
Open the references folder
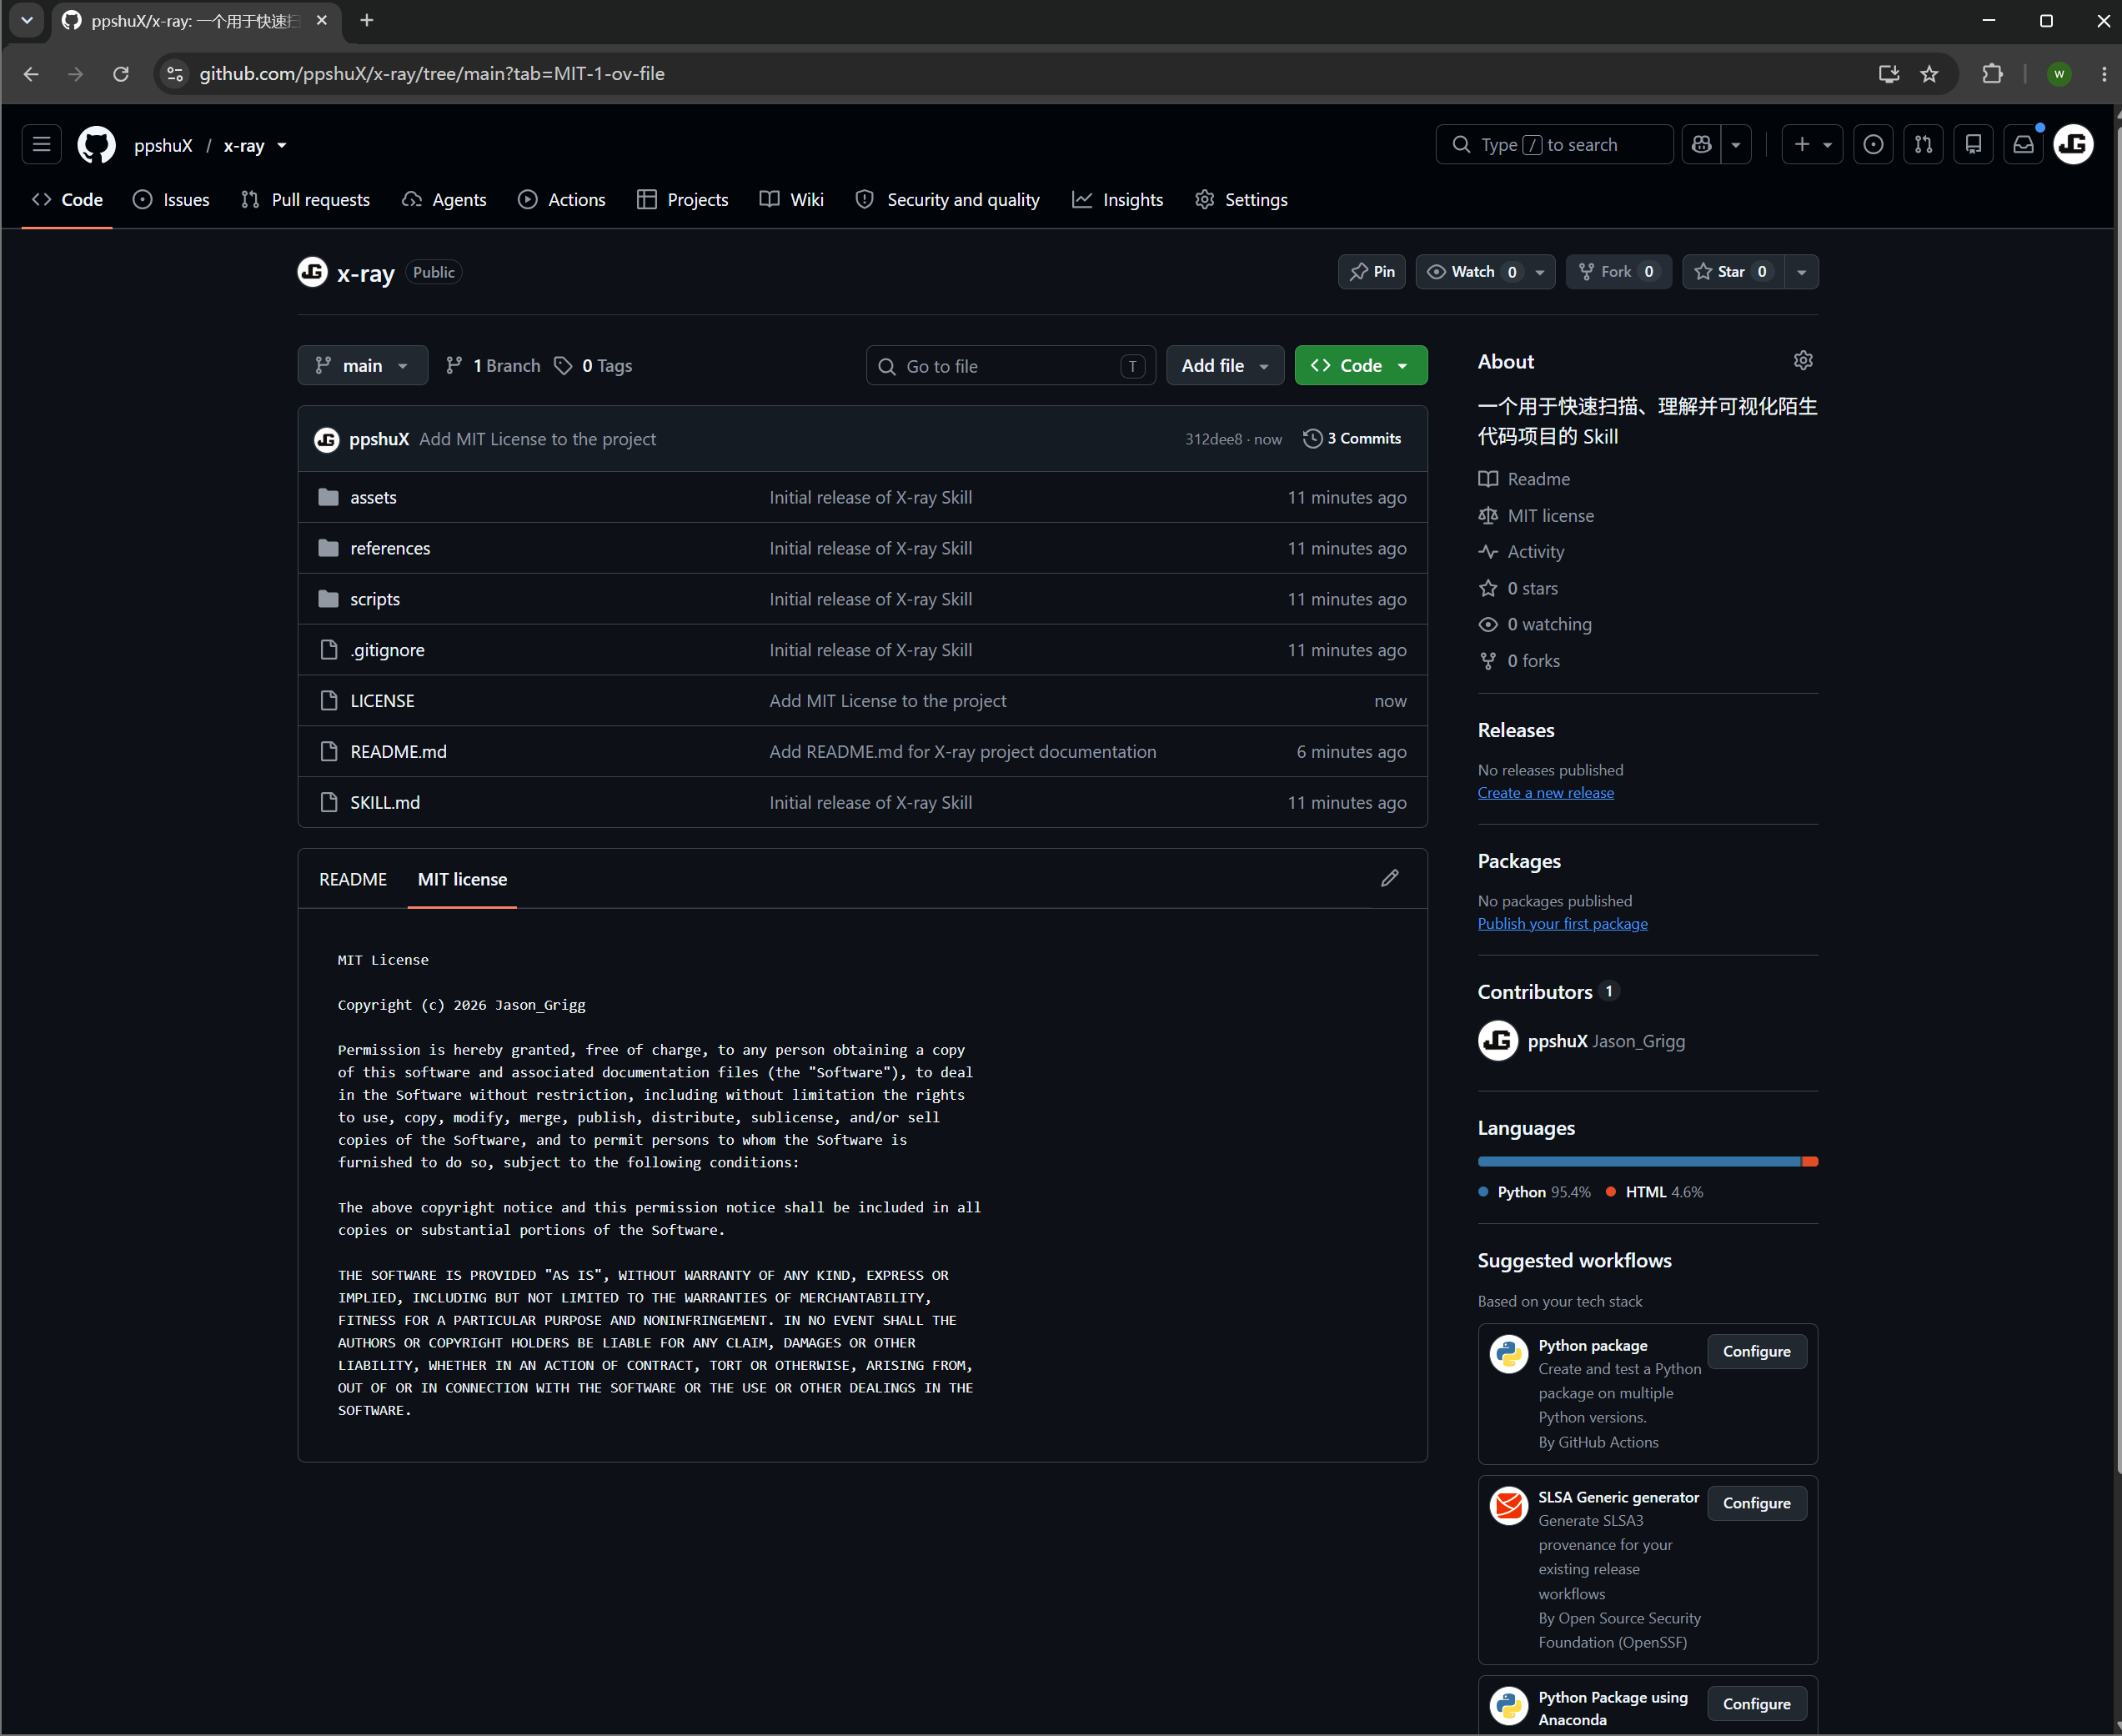pyautogui.click(x=390, y=549)
